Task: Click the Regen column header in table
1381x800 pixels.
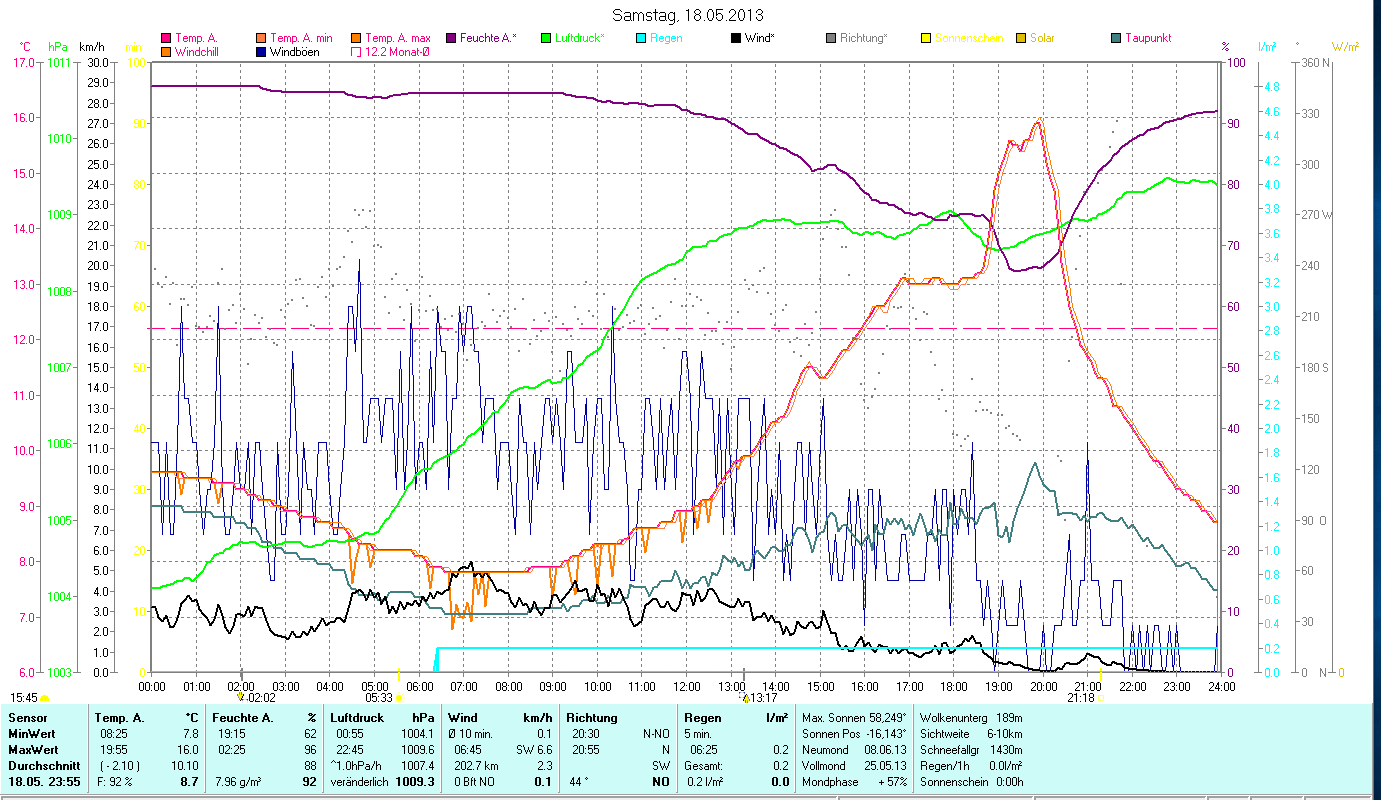Action: pos(702,718)
